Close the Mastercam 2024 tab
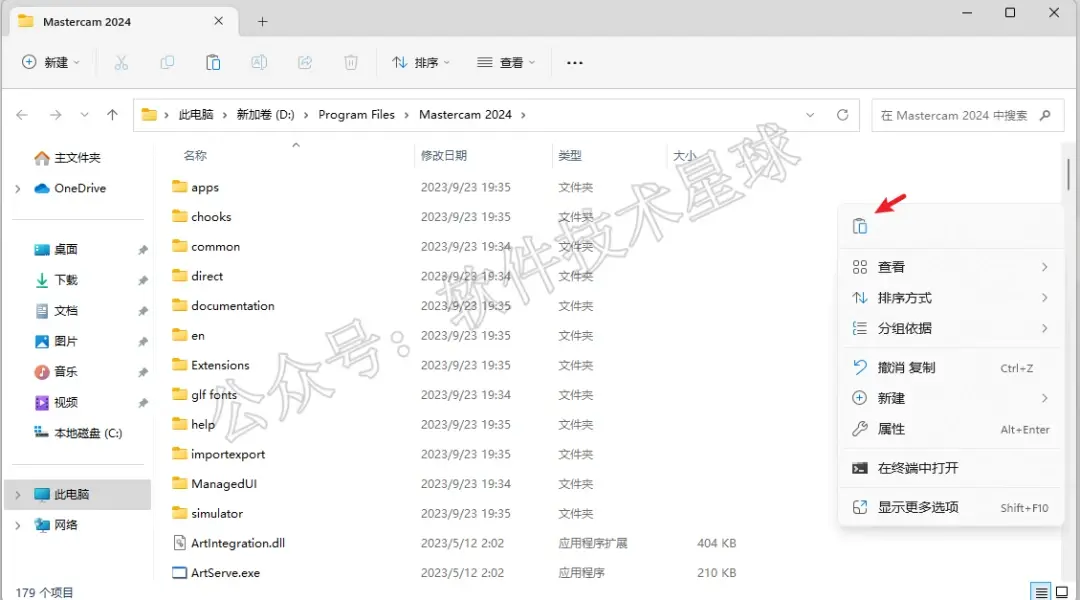 coord(218,21)
